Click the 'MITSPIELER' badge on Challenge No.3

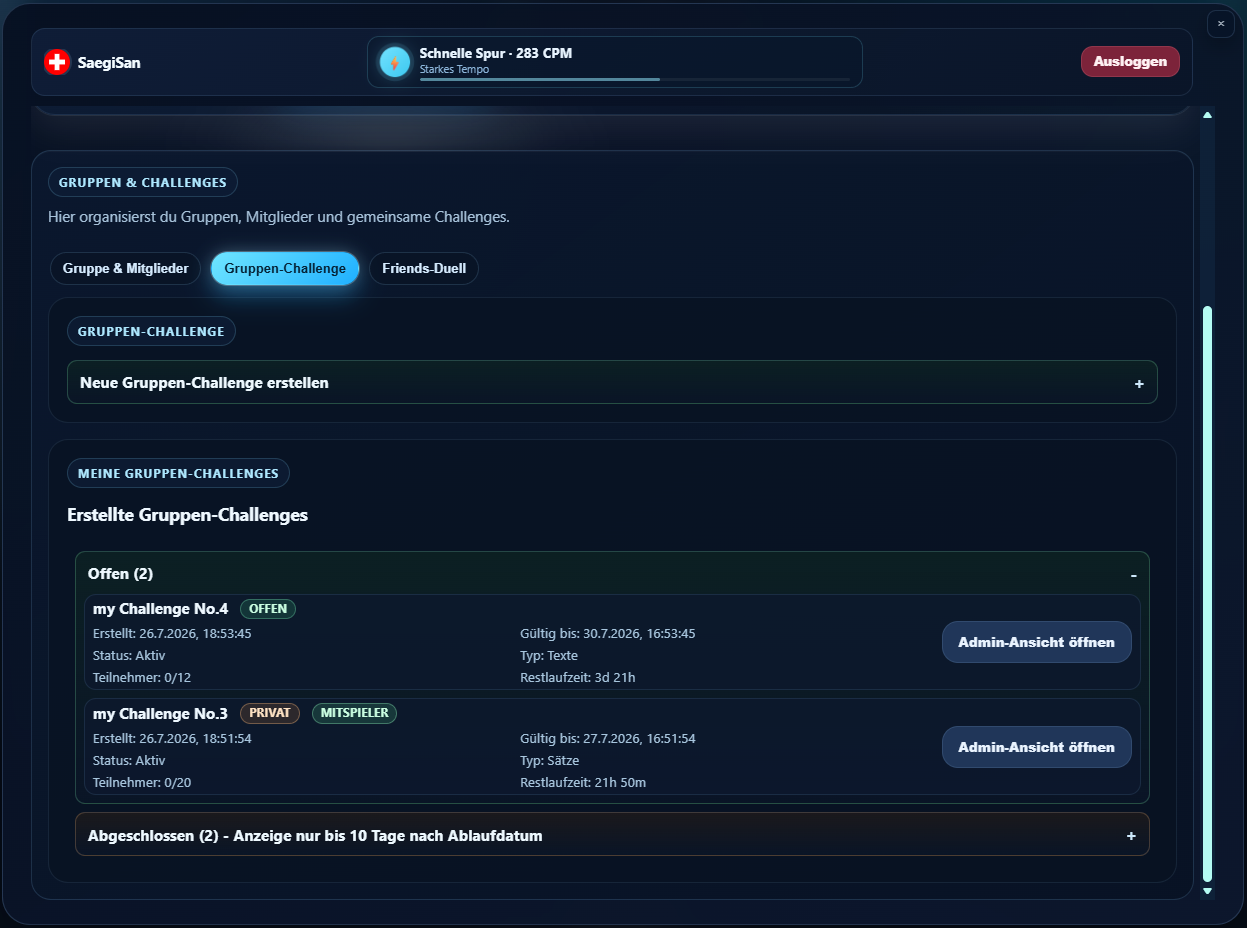(x=354, y=713)
